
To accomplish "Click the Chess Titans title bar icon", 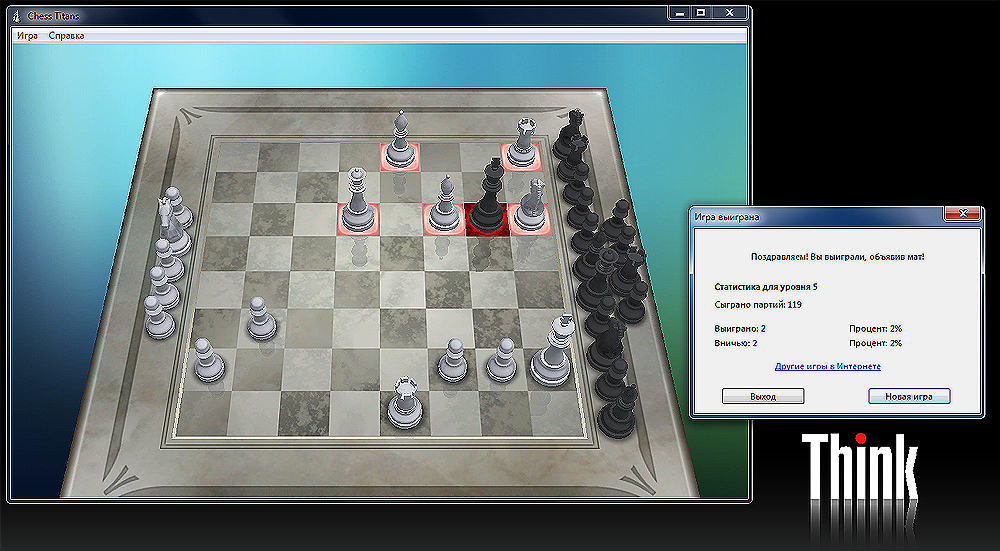I will click(18, 15).
